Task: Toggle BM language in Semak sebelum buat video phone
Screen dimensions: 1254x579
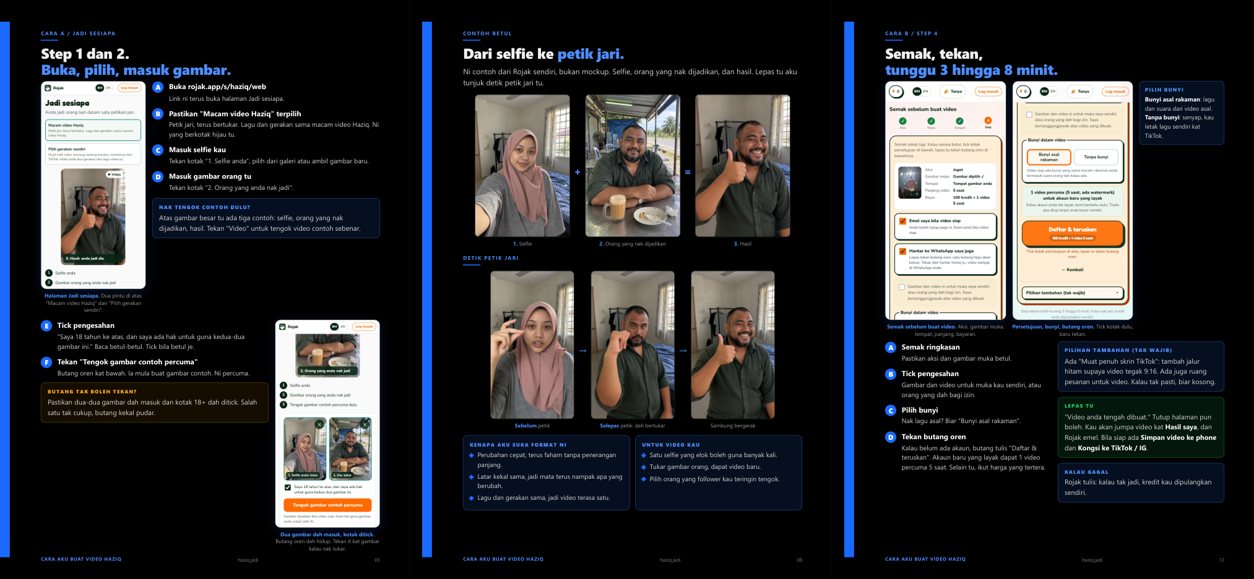Action: (x=916, y=91)
